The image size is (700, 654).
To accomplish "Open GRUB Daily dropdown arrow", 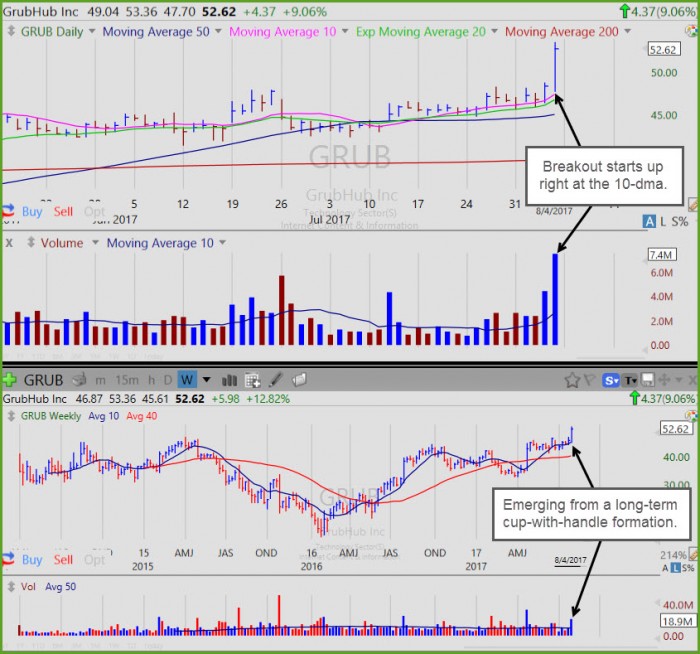I will click(x=92, y=31).
